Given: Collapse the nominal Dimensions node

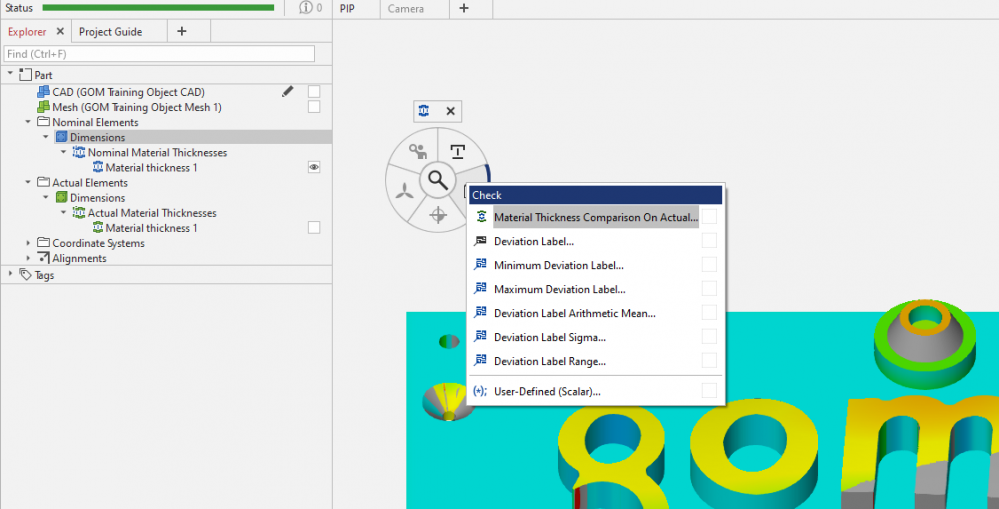Looking at the screenshot, I should point(46,137).
